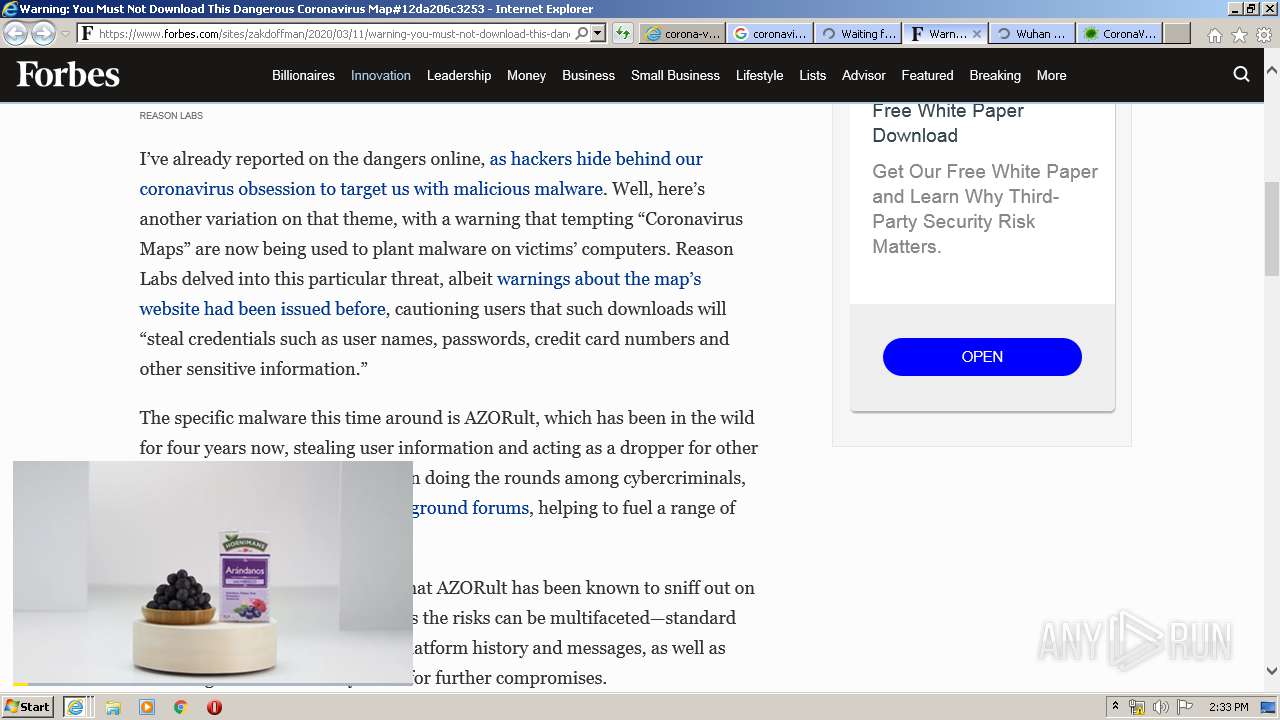1280x720 pixels.
Task: Open Billionaires in Forbes navigation
Action: 303,75
